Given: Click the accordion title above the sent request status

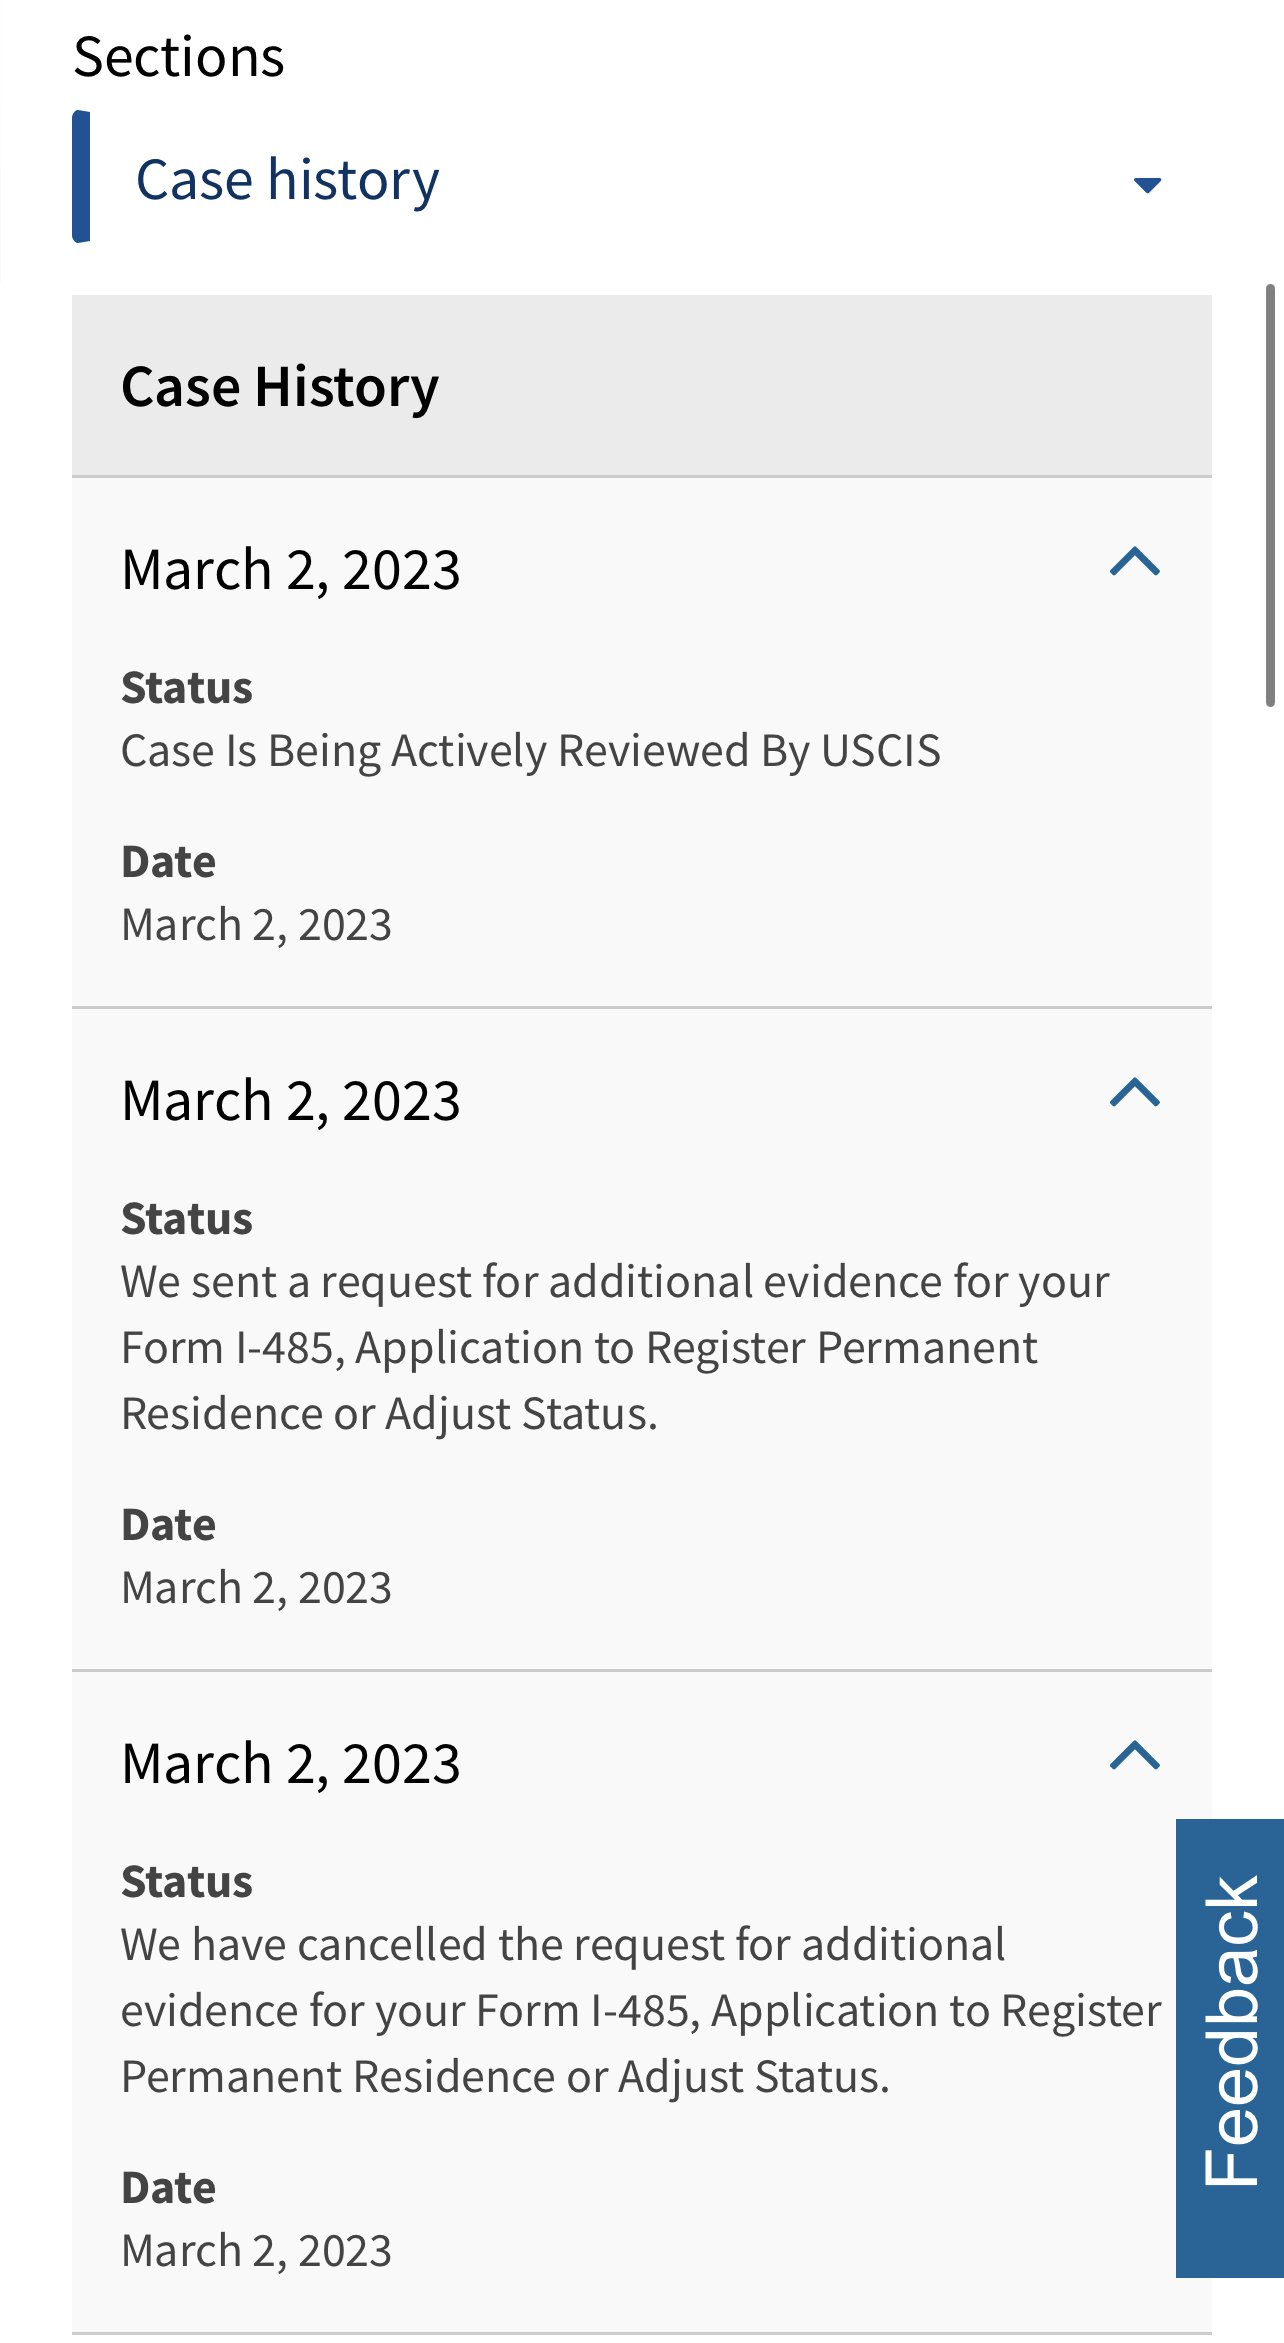Looking at the screenshot, I should pyautogui.click(x=291, y=1101).
